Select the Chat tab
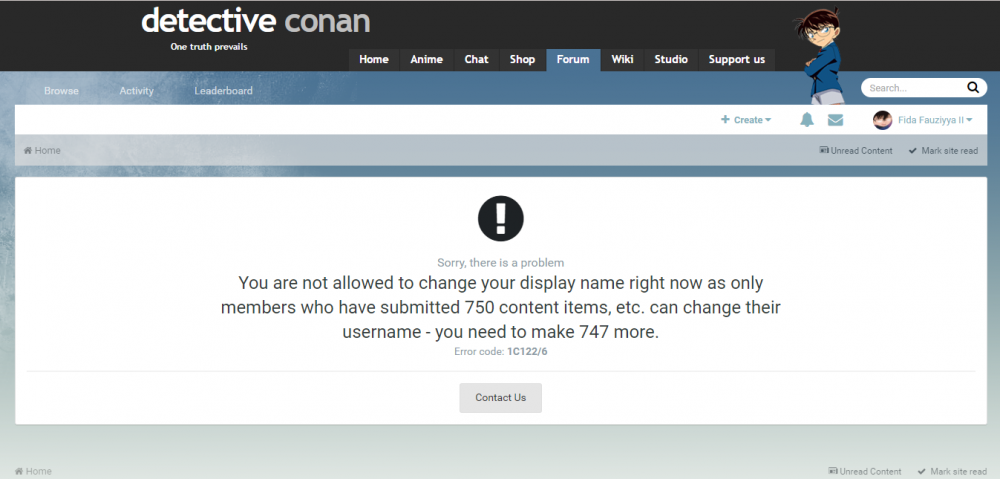 476,60
